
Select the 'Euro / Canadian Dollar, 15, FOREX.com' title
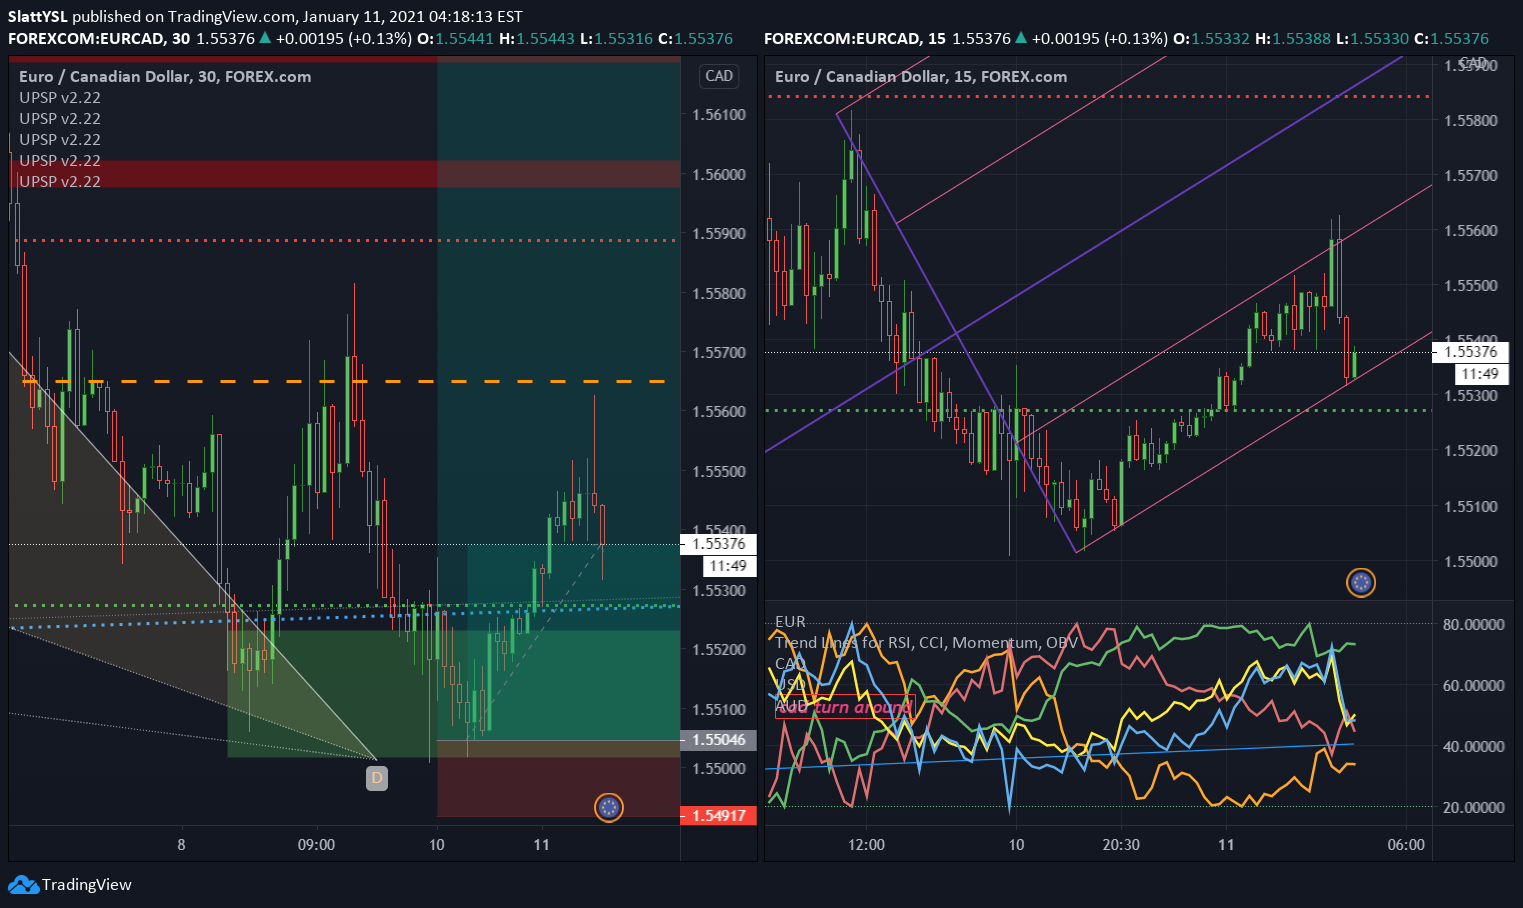(x=921, y=76)
